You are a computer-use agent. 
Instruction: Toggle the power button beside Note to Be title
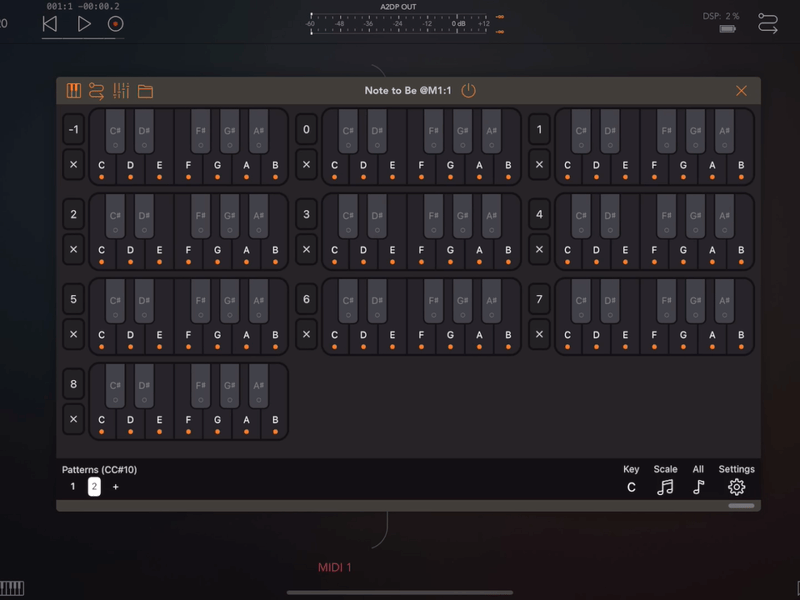point(470,90)
